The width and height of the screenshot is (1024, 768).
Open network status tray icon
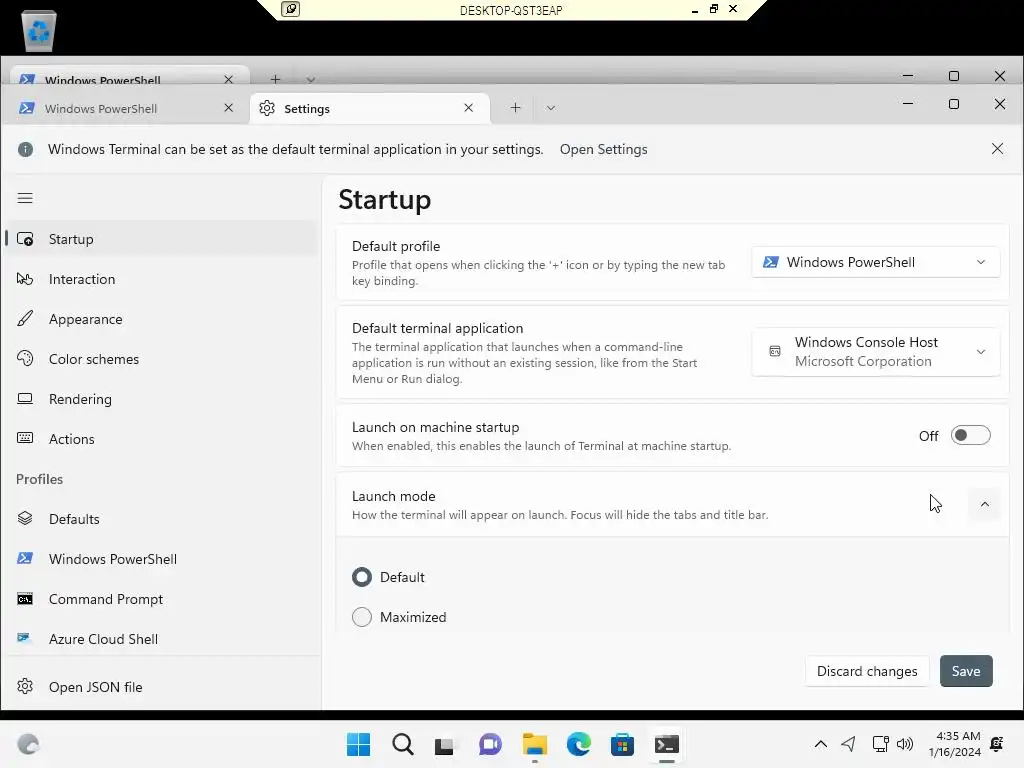pos(880,744)
